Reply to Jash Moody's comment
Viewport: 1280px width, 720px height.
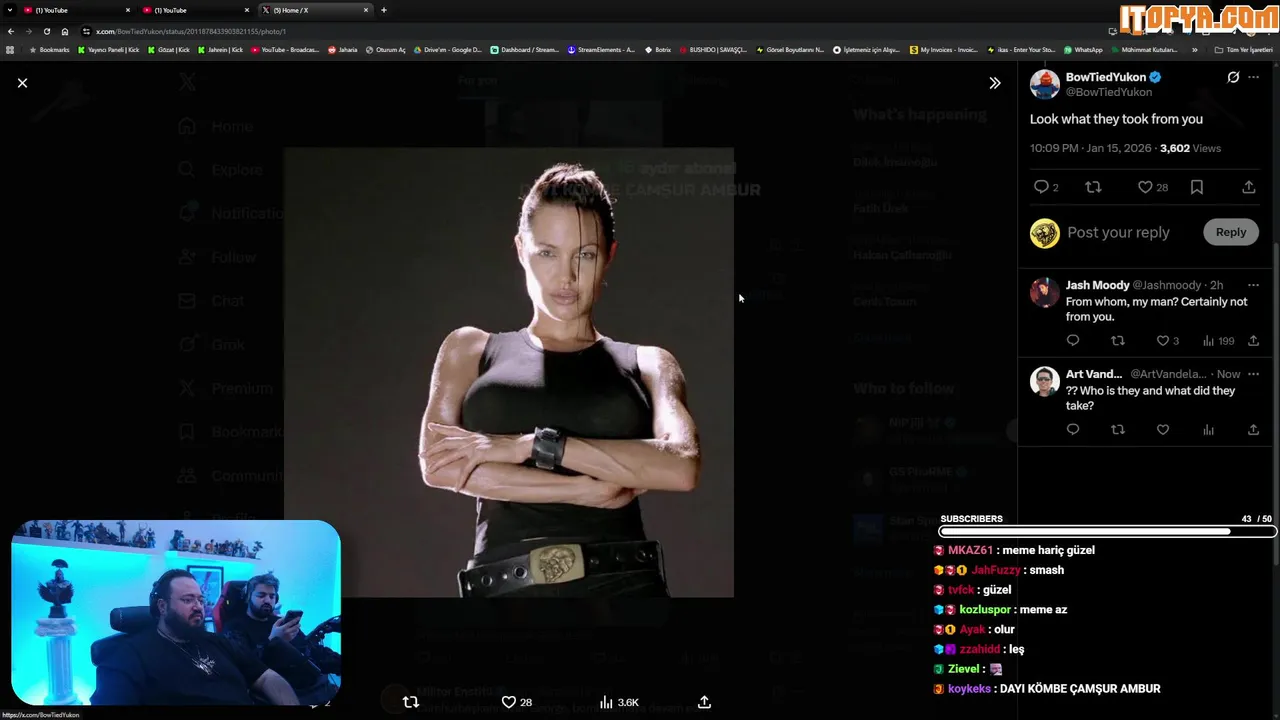click(x=1073, y=341)
